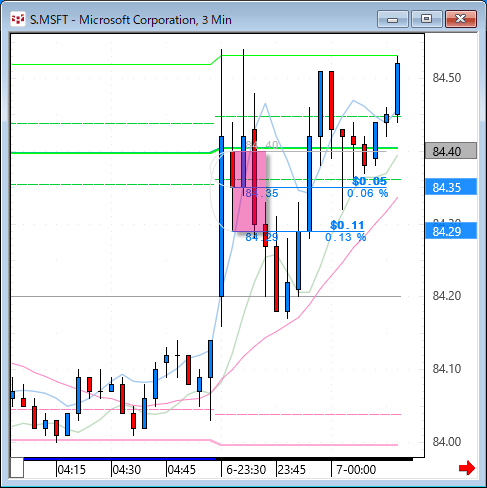
Task: Click the 84.50 price scale label
Action: point(447,78)
